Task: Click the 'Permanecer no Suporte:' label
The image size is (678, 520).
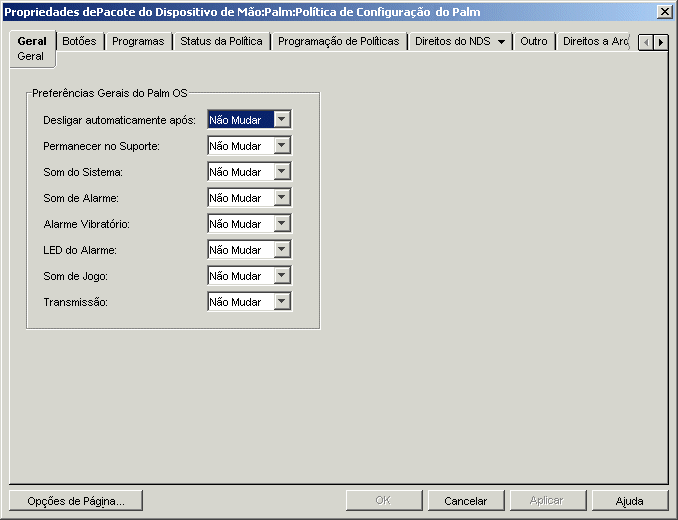Action: point(101,146)
